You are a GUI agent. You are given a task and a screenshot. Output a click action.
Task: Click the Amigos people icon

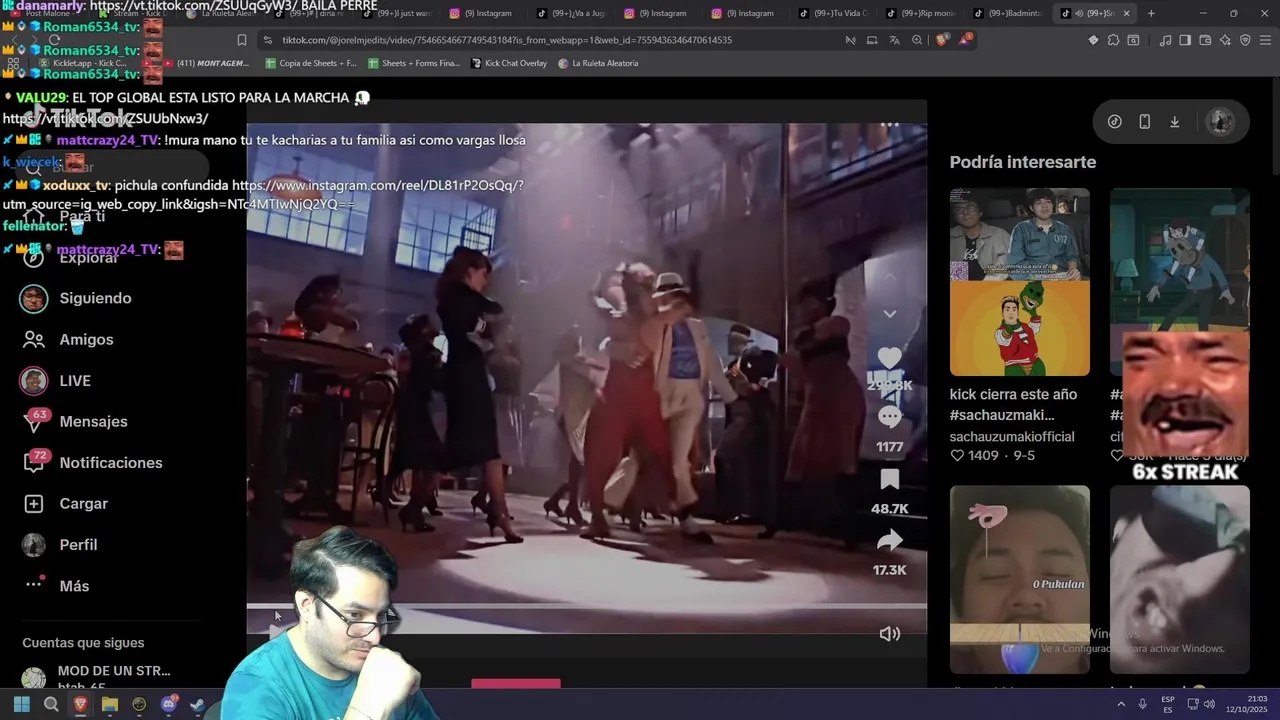tap(34, 340)
